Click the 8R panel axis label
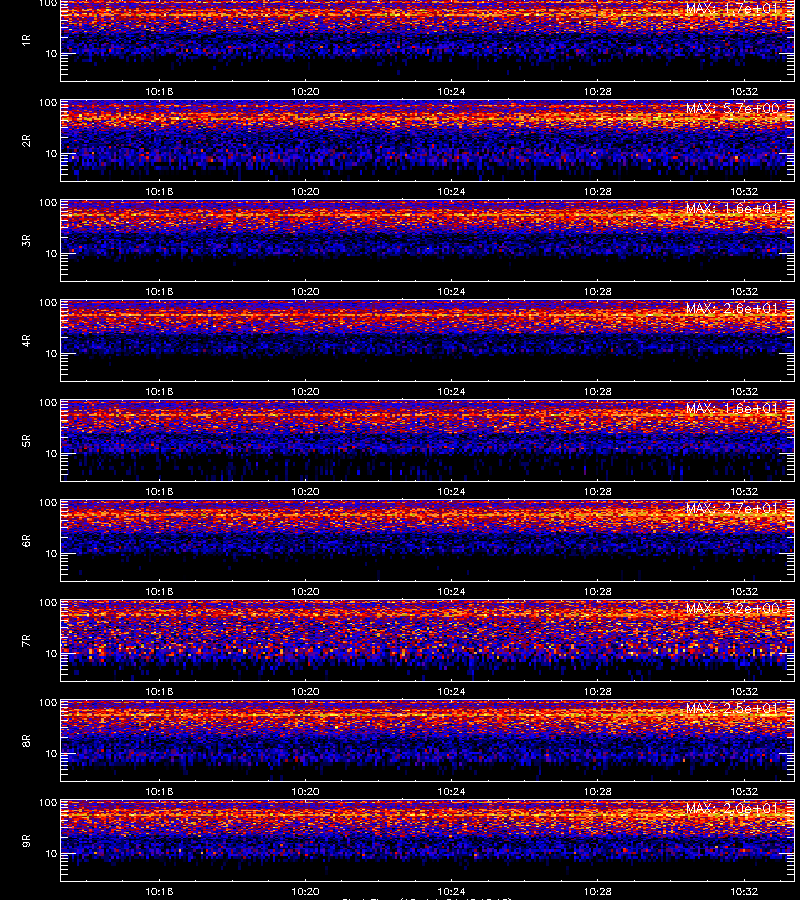Viewport: 800px width, 900px height. pyautogui.click(x=26, y=740)
